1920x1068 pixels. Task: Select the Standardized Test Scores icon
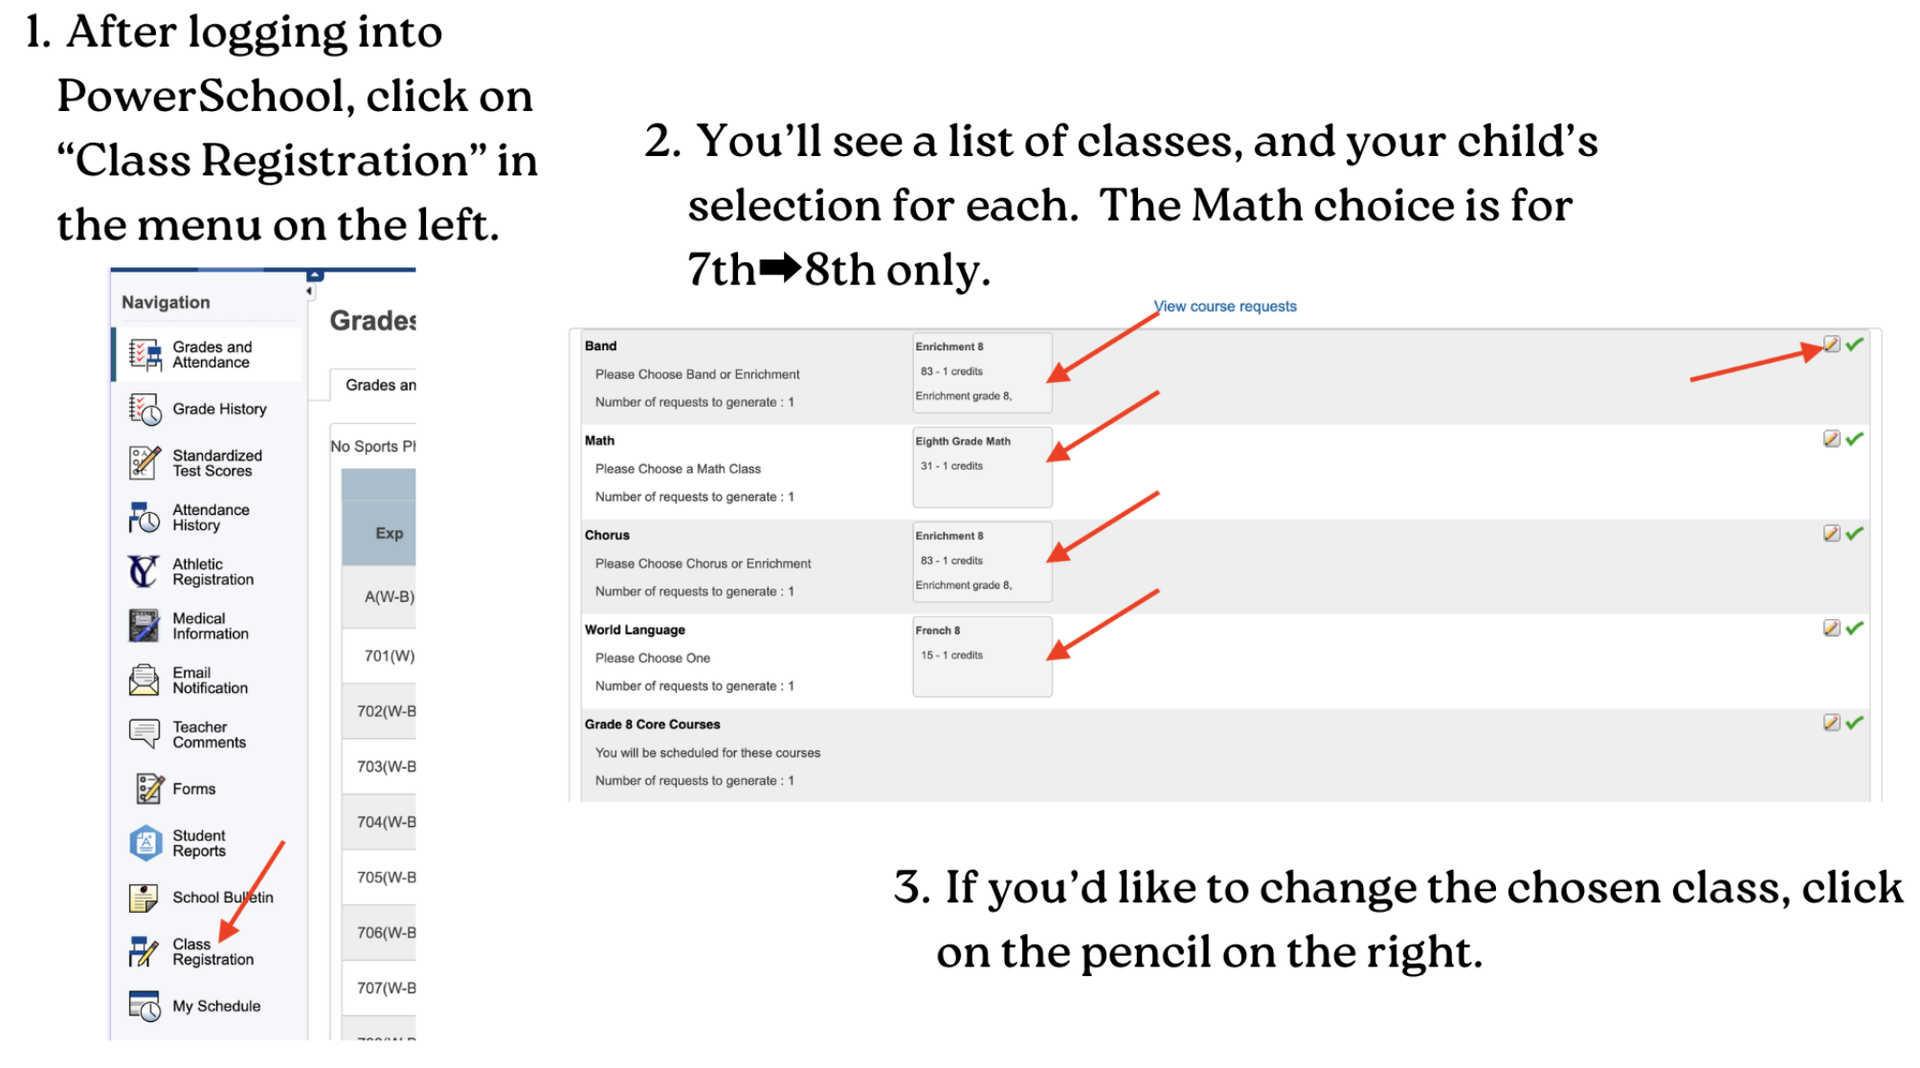coord(145,463)
